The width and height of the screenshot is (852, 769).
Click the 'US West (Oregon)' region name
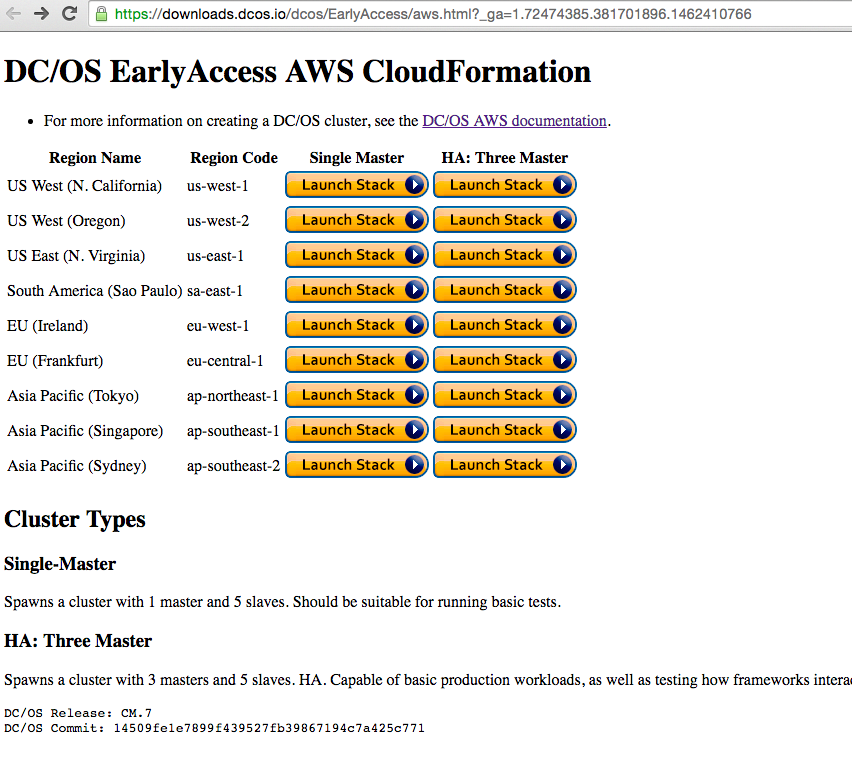pyautogui.click(x=66, y=221)
